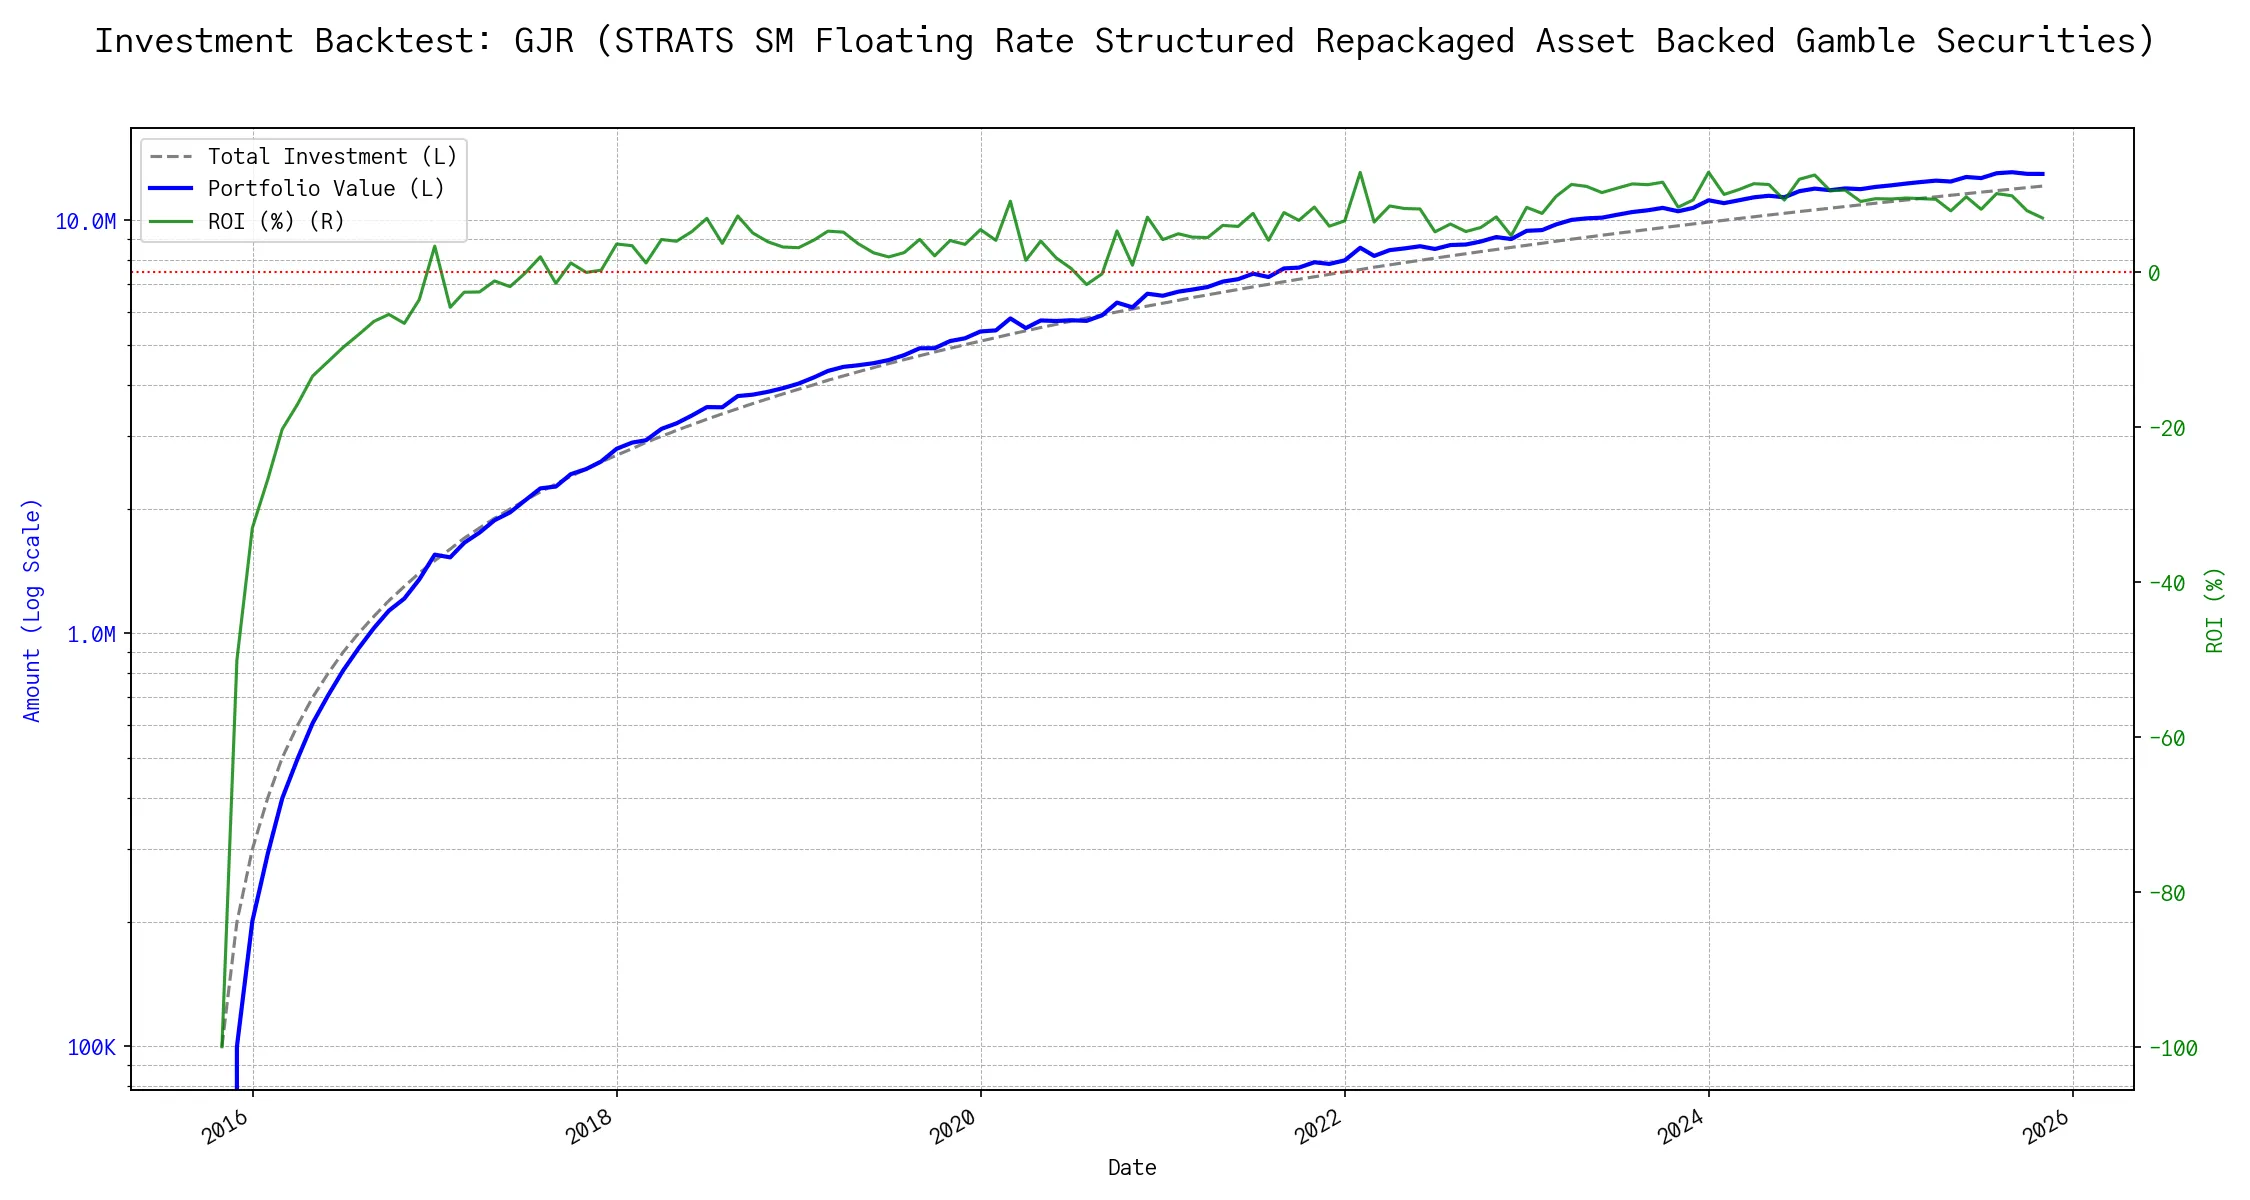Click the Amount (Log Scale) axis title

point(32,610)
